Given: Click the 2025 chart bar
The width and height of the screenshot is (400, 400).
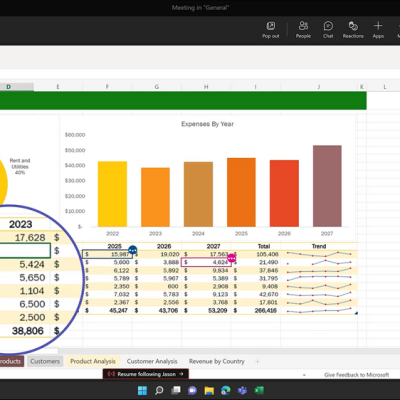Looking at the screenshot, I should (x=241, y=192).
